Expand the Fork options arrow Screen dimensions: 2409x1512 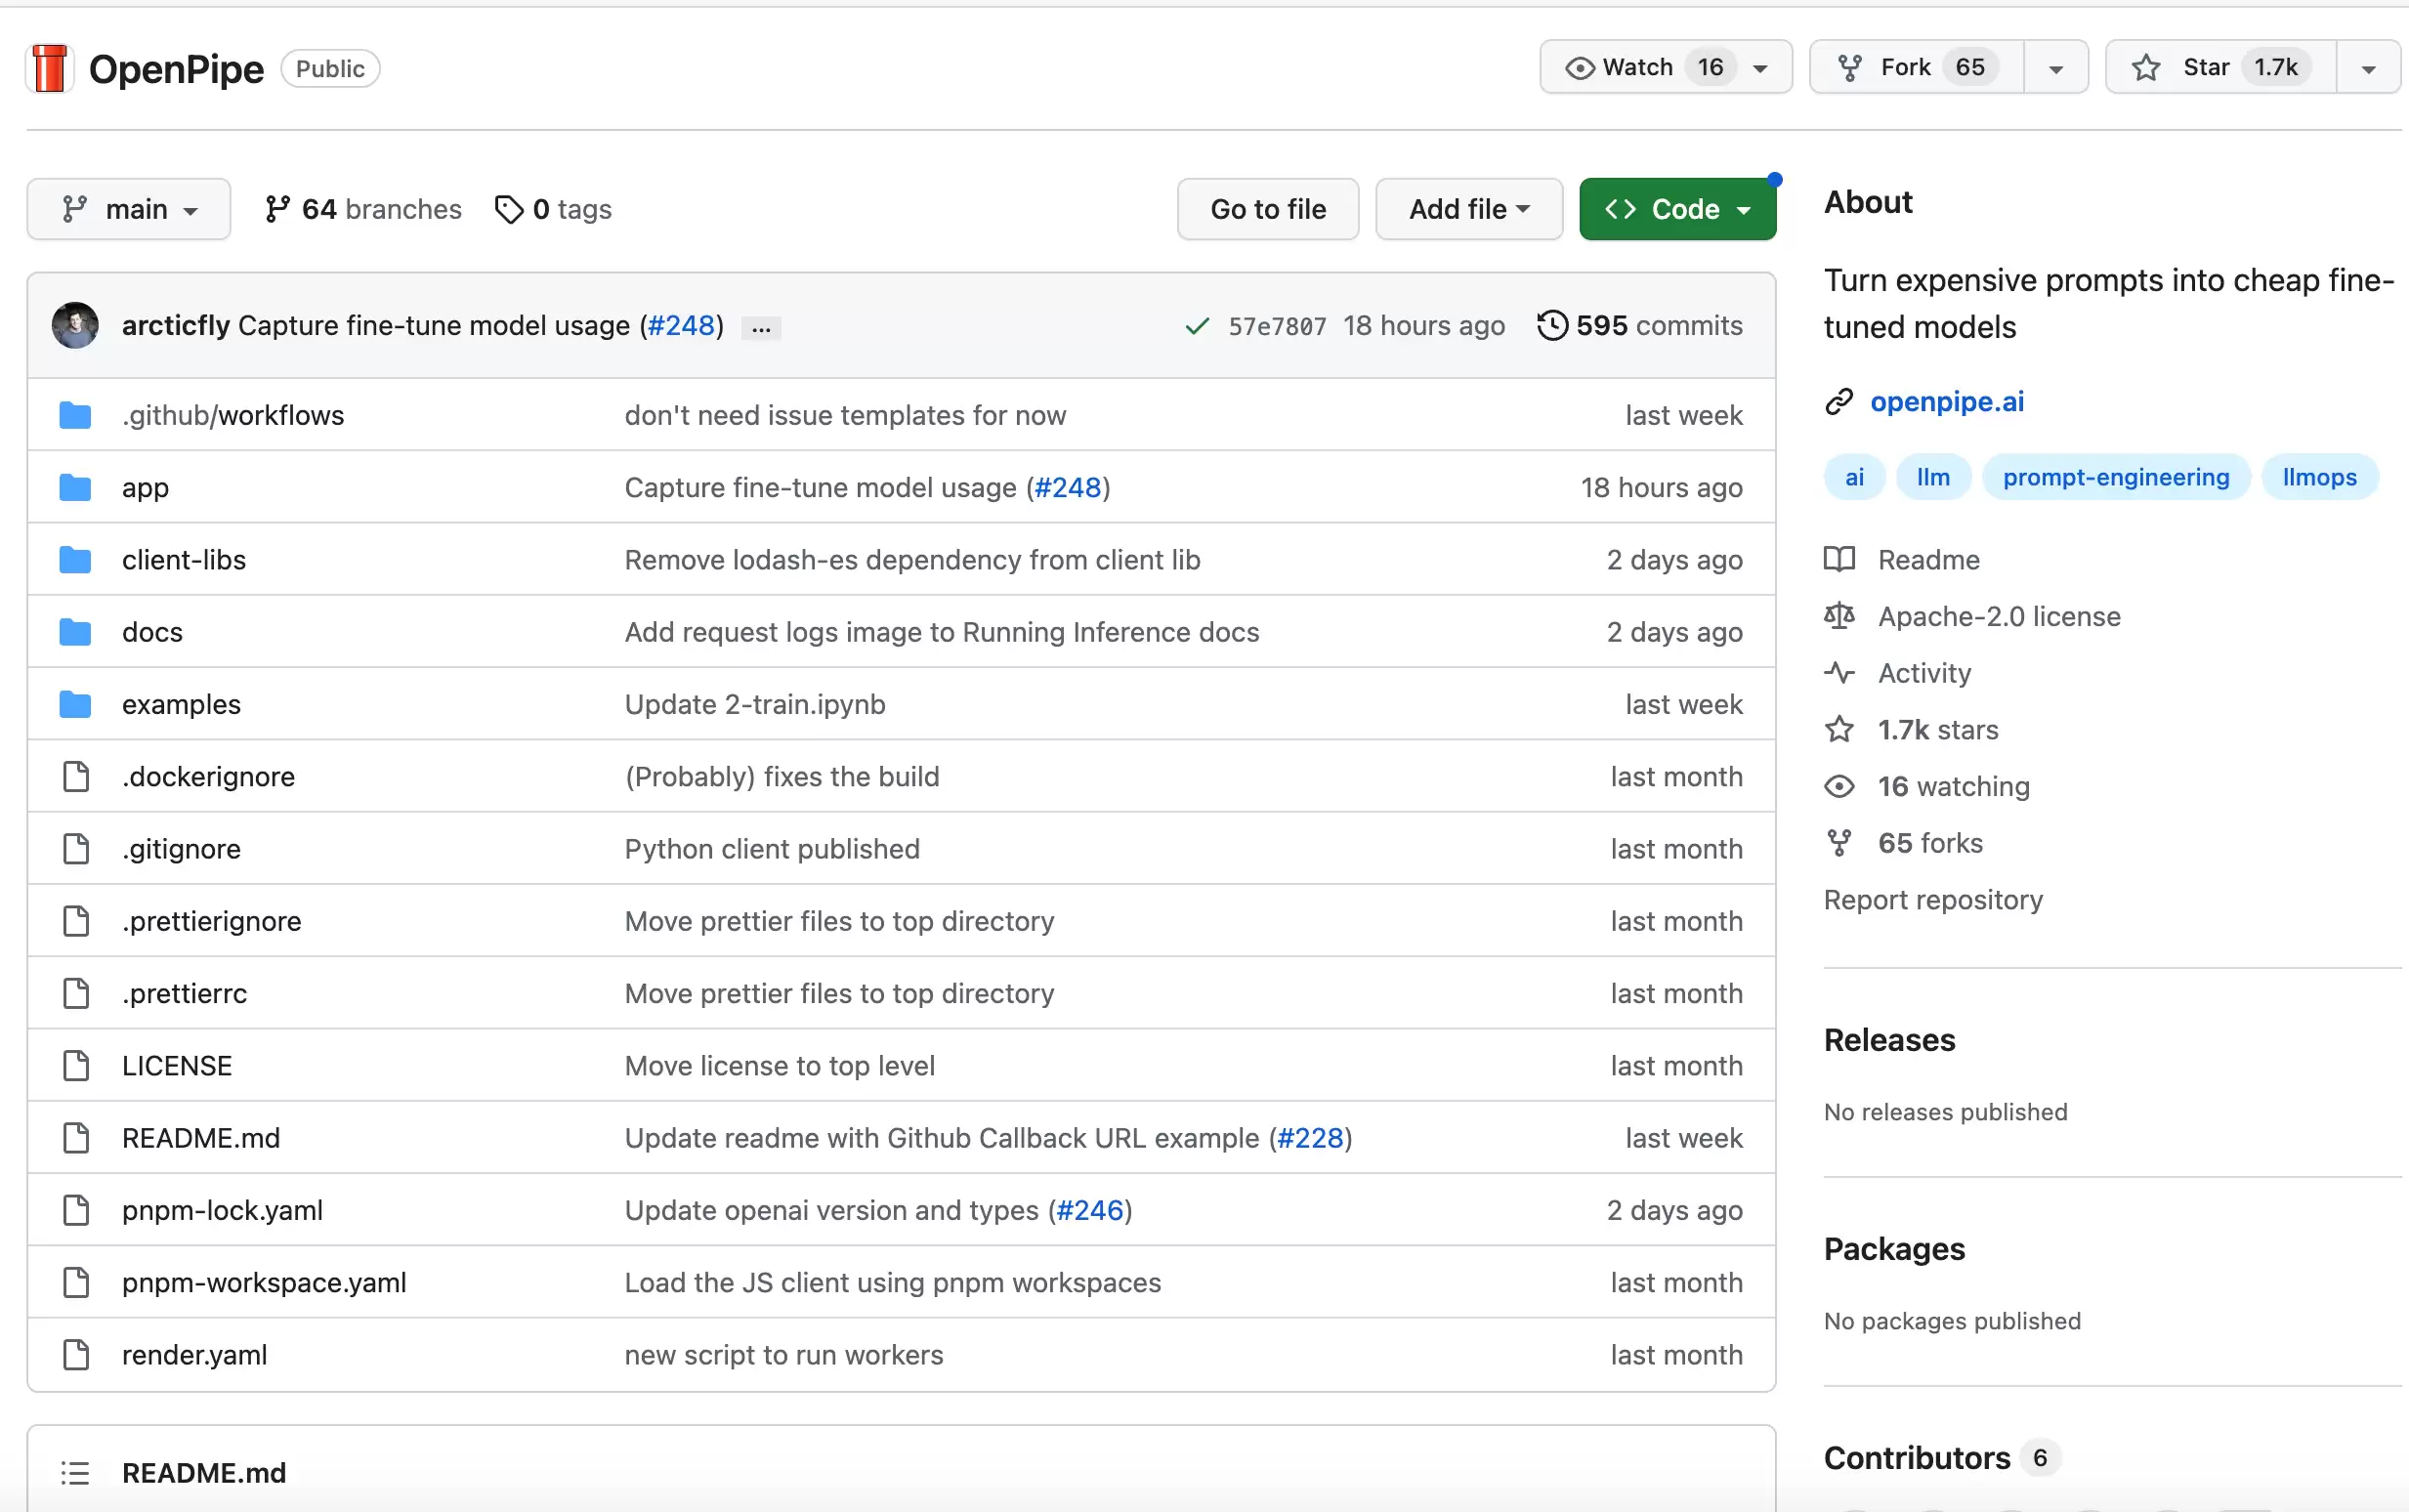(2056, 68)
